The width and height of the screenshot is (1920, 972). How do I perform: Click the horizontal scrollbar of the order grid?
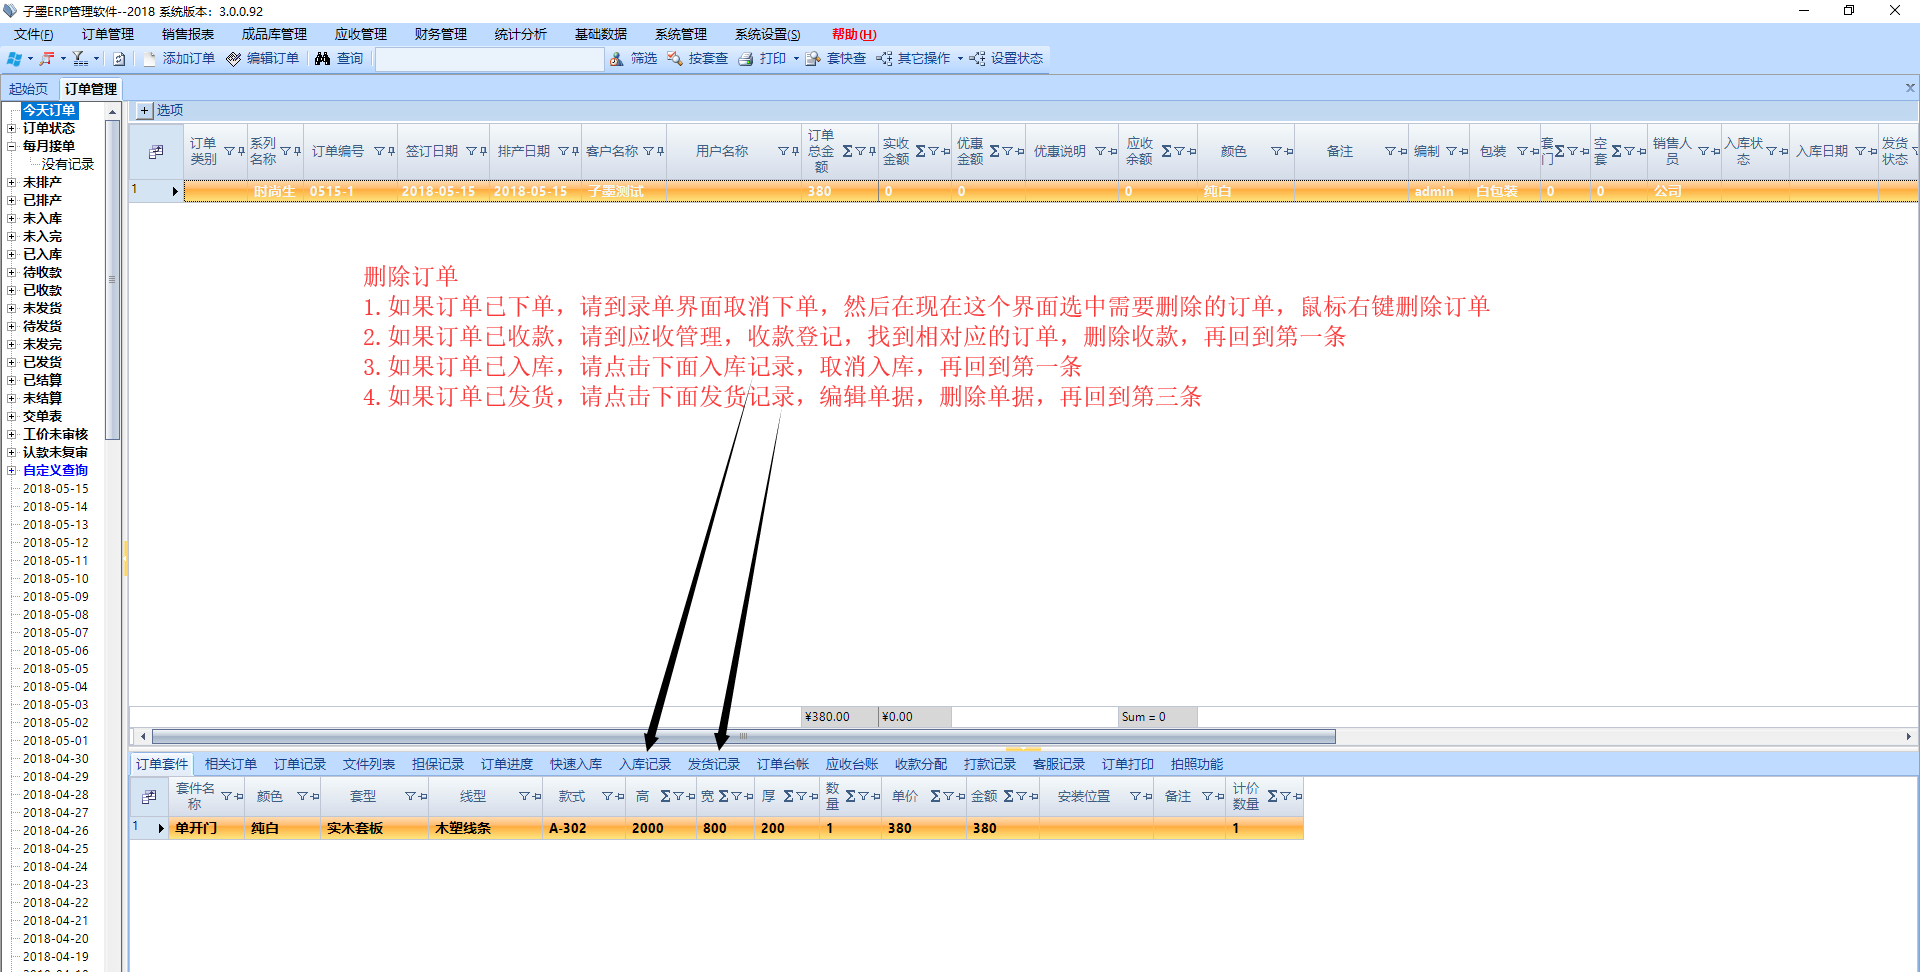pos(742,737)
